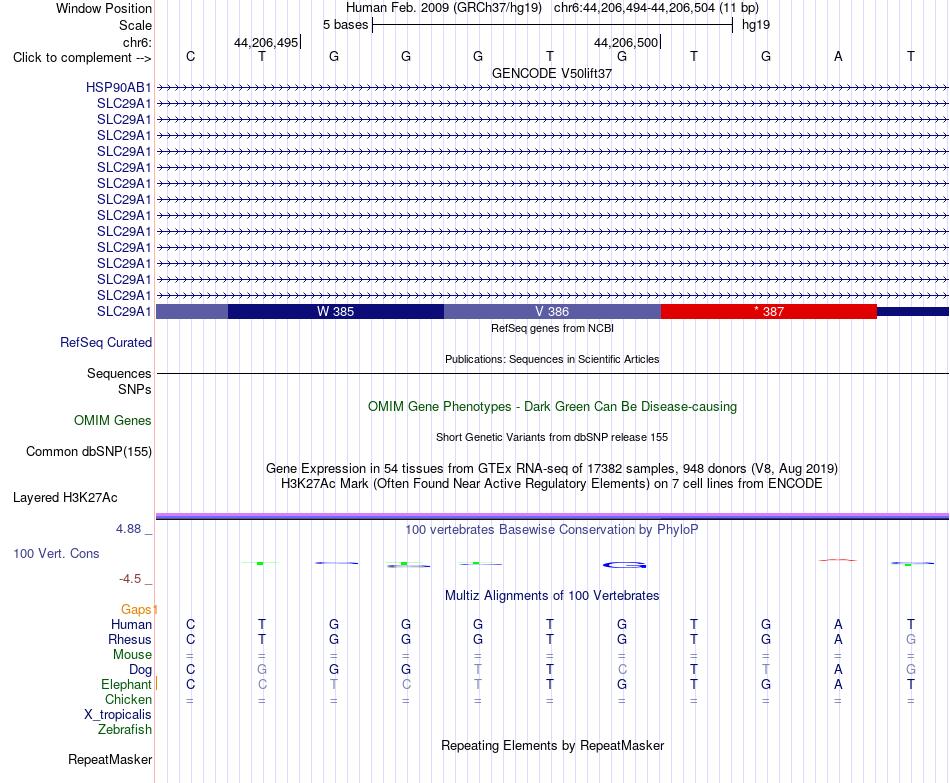Screen dimensions: 950x783
Task: Click the 4.88 PhyloP upper value
Action: pyautogui.click(x=128, y=529)
